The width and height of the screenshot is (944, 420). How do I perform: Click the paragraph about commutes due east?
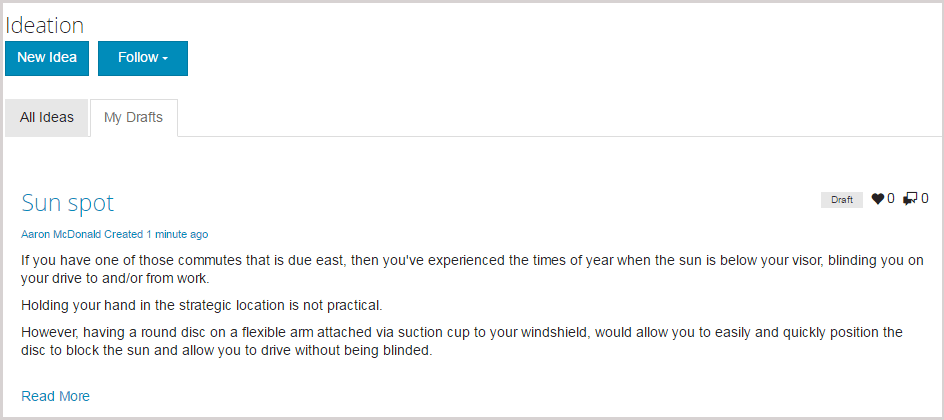click(470, 270)
